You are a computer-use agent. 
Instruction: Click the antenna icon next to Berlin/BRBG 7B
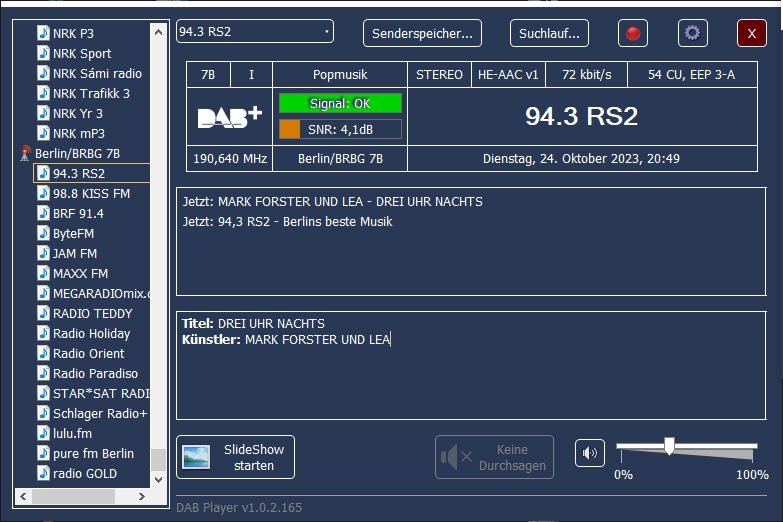[x=25, y=153]
